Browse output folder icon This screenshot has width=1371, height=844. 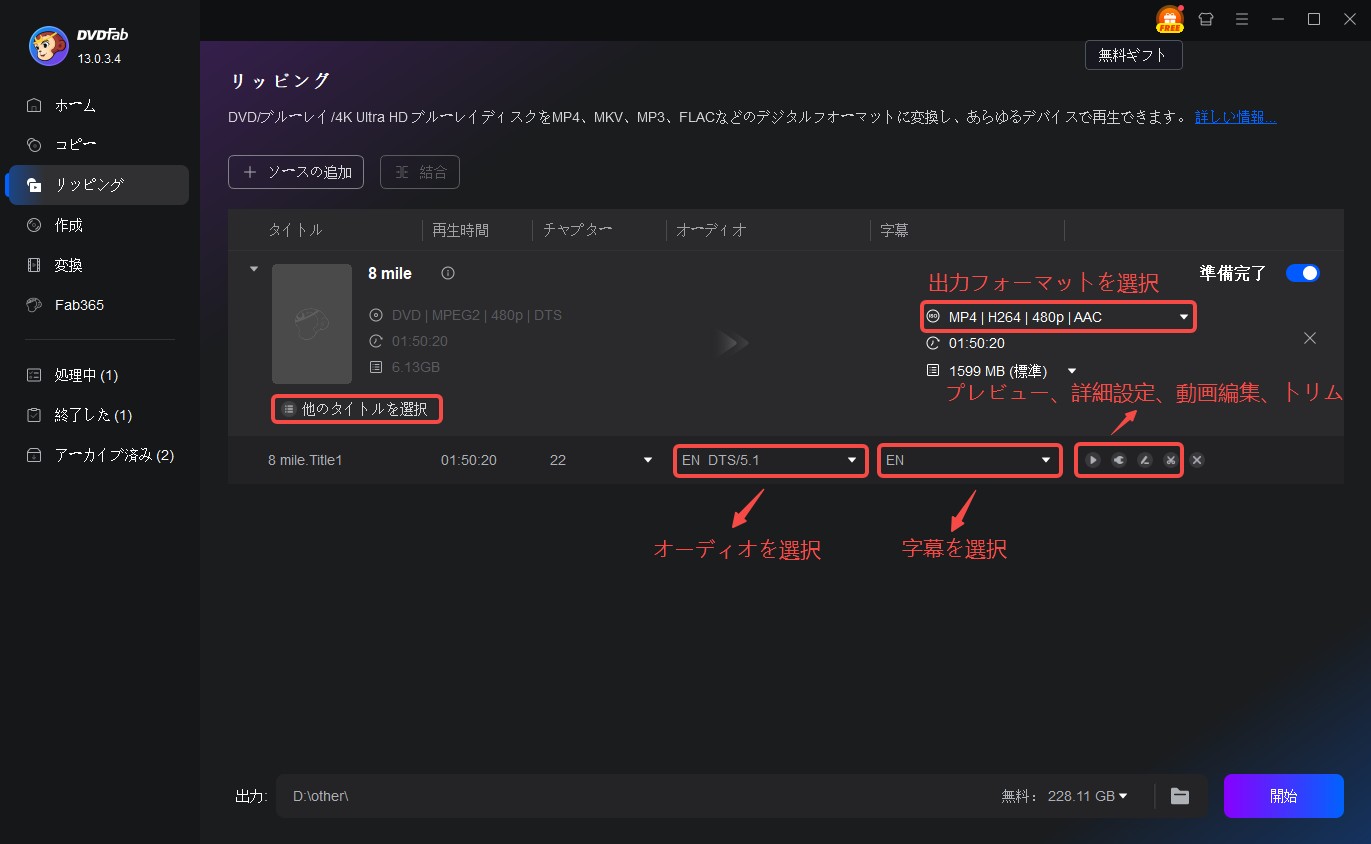(x=1180, y=796)
